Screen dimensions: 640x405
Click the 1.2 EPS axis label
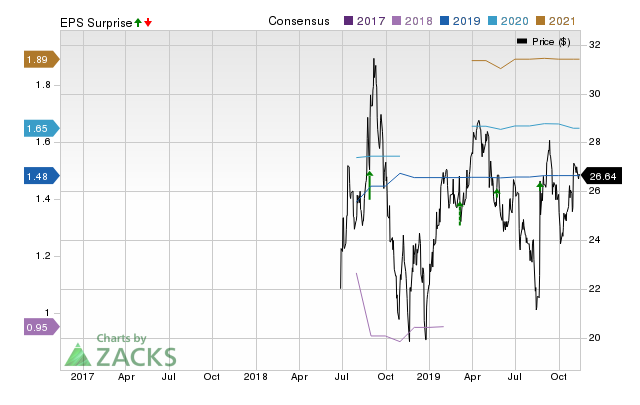coord(43,256)
